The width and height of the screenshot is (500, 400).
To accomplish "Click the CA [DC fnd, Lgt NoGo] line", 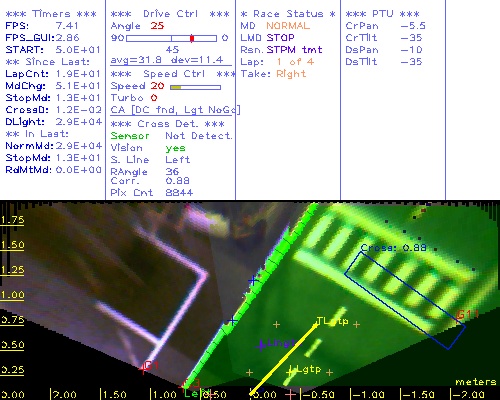I will click(175, 110).
